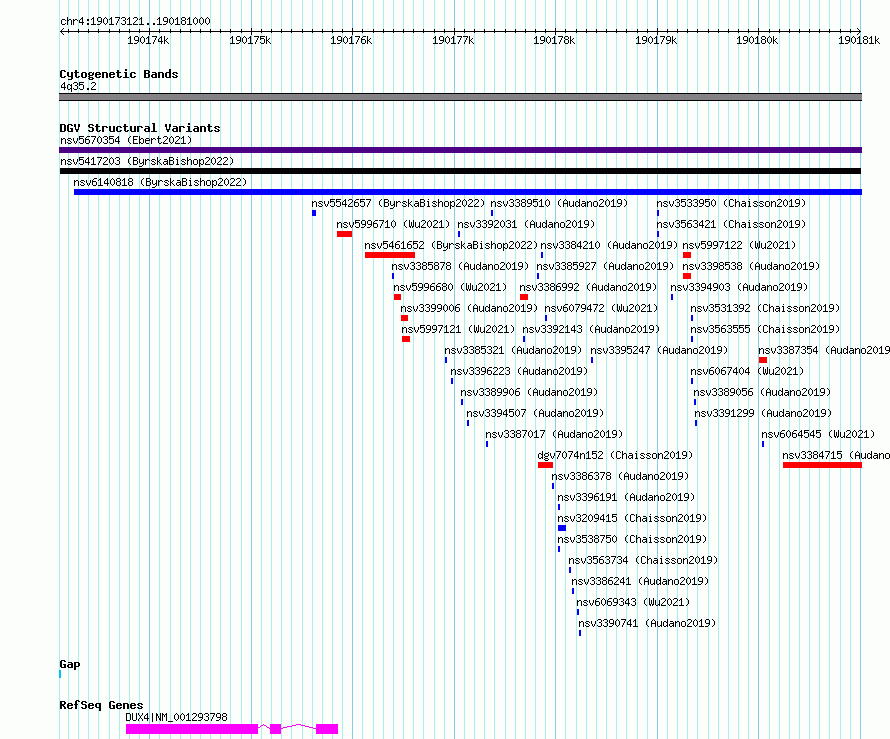Open the nsv3394507 (Audano2019) label
Image resolution: width=890 pixels, height=739 pixels.
coord(535,413)
